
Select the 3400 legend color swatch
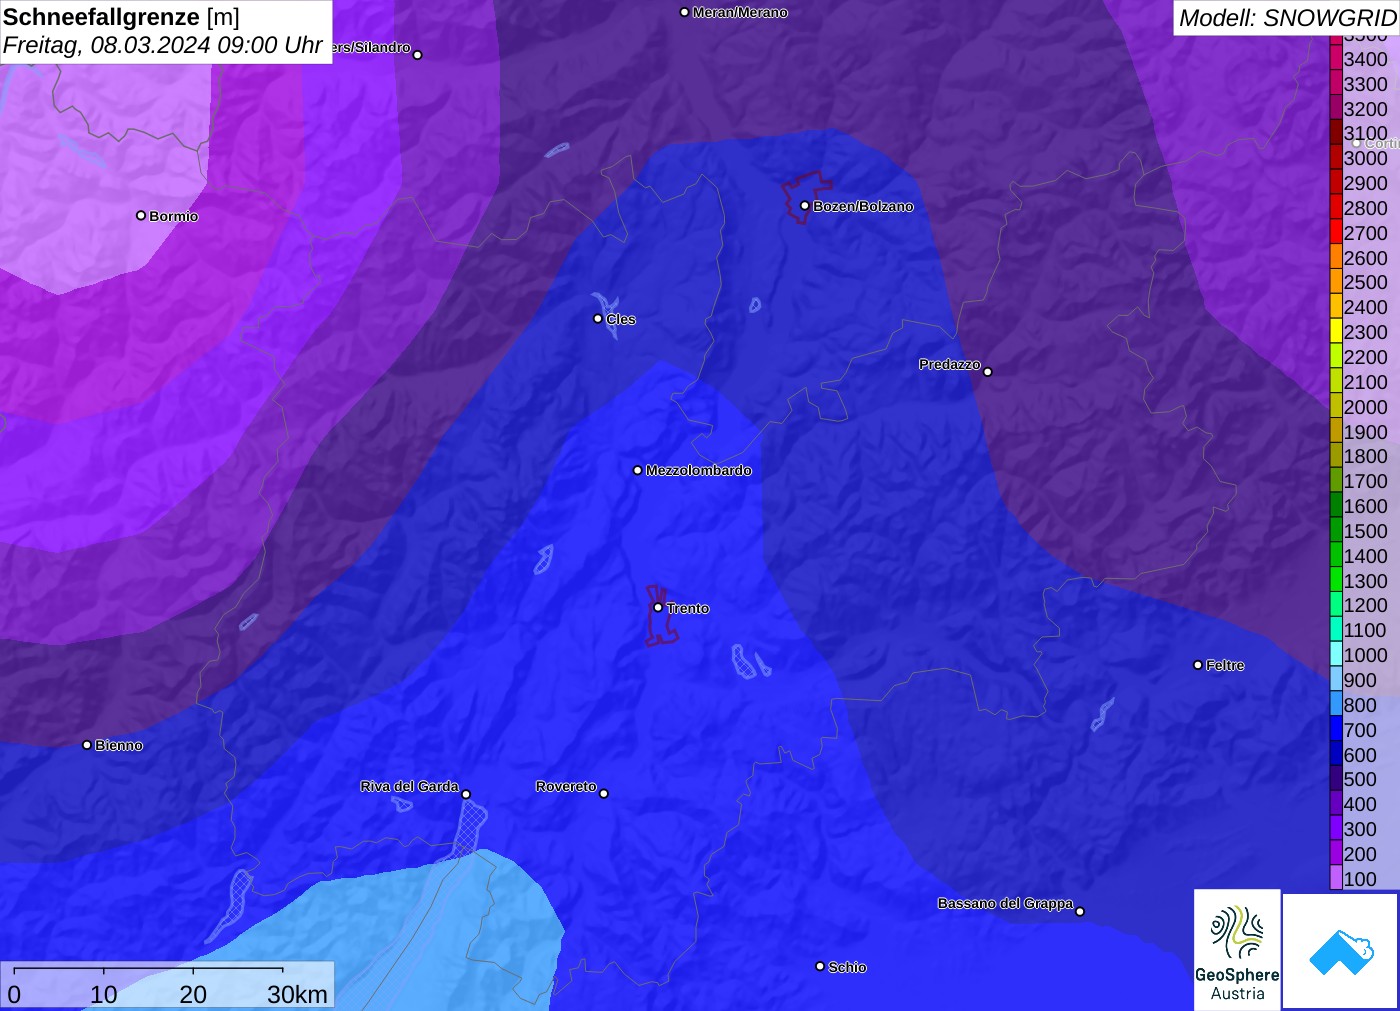(x=1336, y=58)
